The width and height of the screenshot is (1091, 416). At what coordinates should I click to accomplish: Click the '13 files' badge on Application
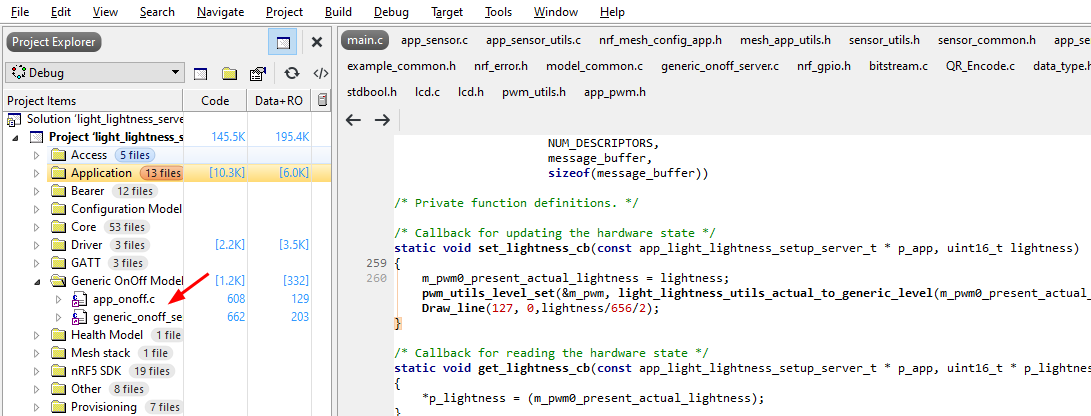pos(161,173)
